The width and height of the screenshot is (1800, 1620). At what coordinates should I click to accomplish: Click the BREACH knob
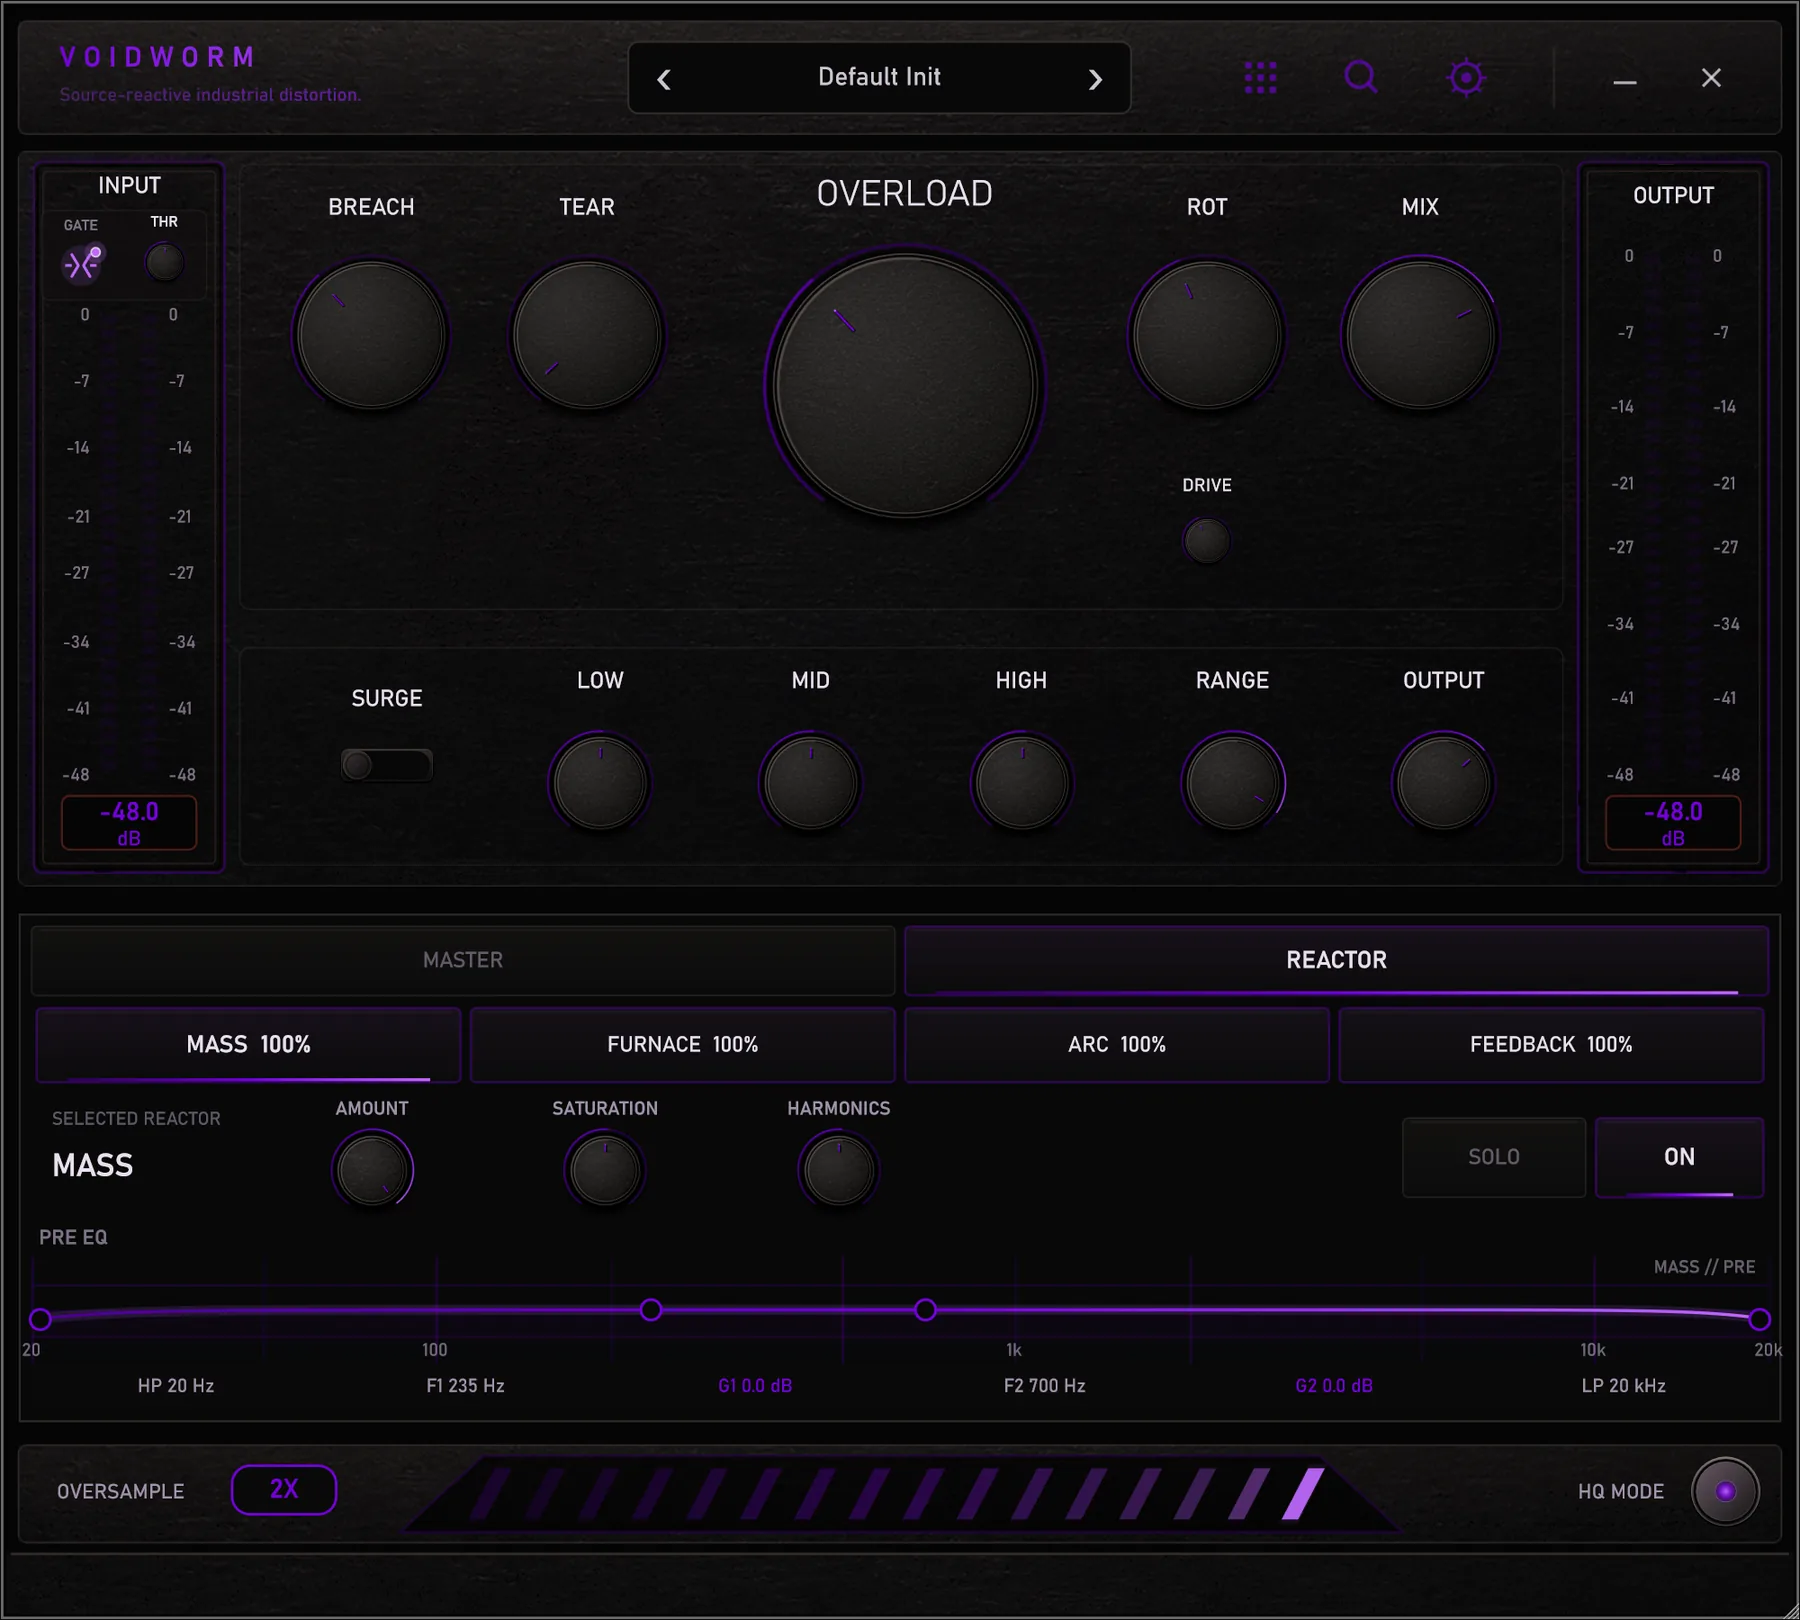click(x=371, y=335)
